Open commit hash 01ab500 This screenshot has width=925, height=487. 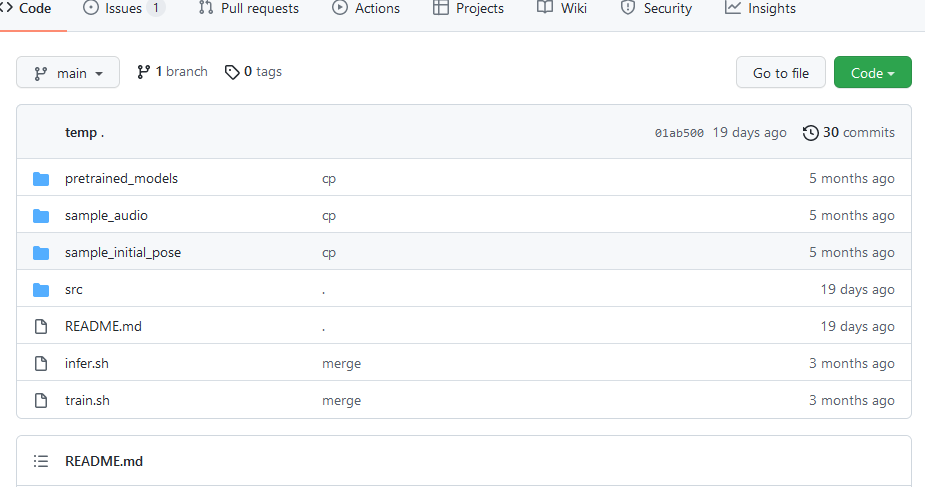pyautogui.click(x=679, y=133)
